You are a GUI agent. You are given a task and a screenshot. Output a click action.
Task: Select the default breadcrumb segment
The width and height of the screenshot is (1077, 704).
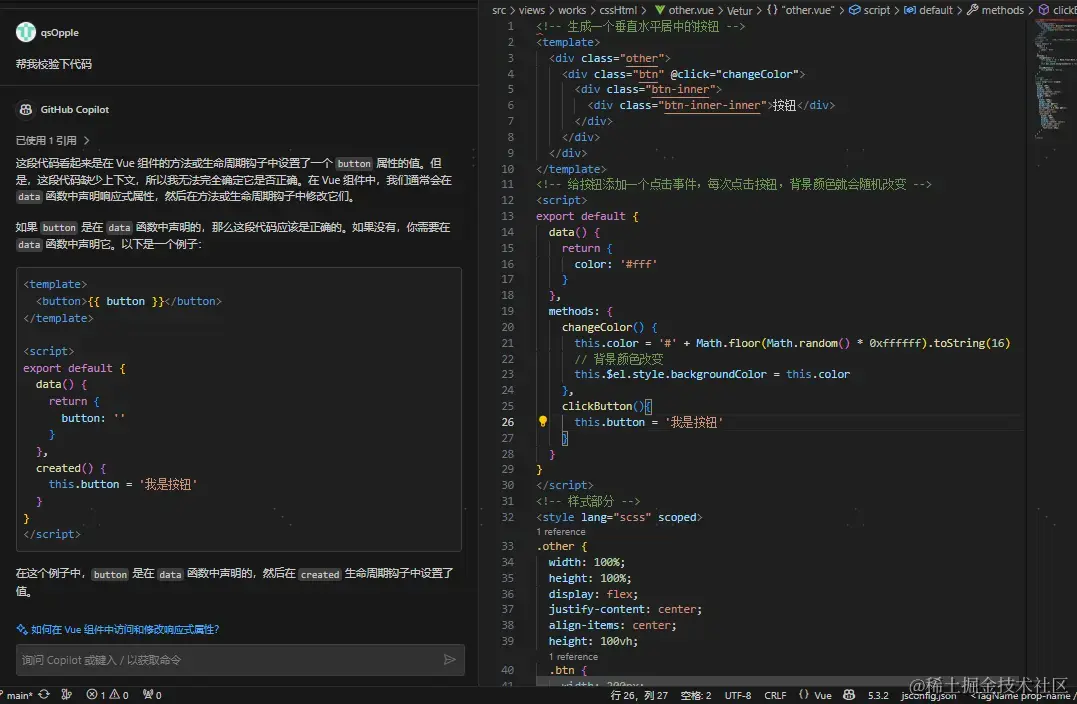click(x=936, y=10)
